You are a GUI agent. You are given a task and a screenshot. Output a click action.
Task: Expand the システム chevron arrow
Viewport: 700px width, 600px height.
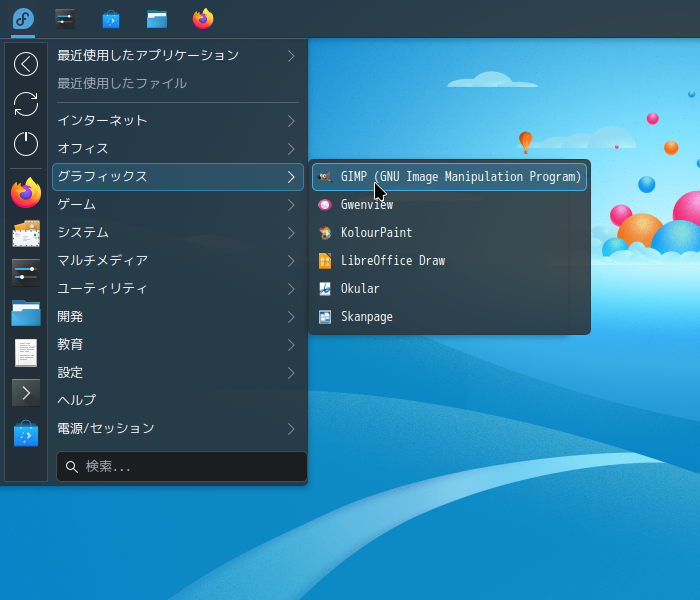[291, 233]
